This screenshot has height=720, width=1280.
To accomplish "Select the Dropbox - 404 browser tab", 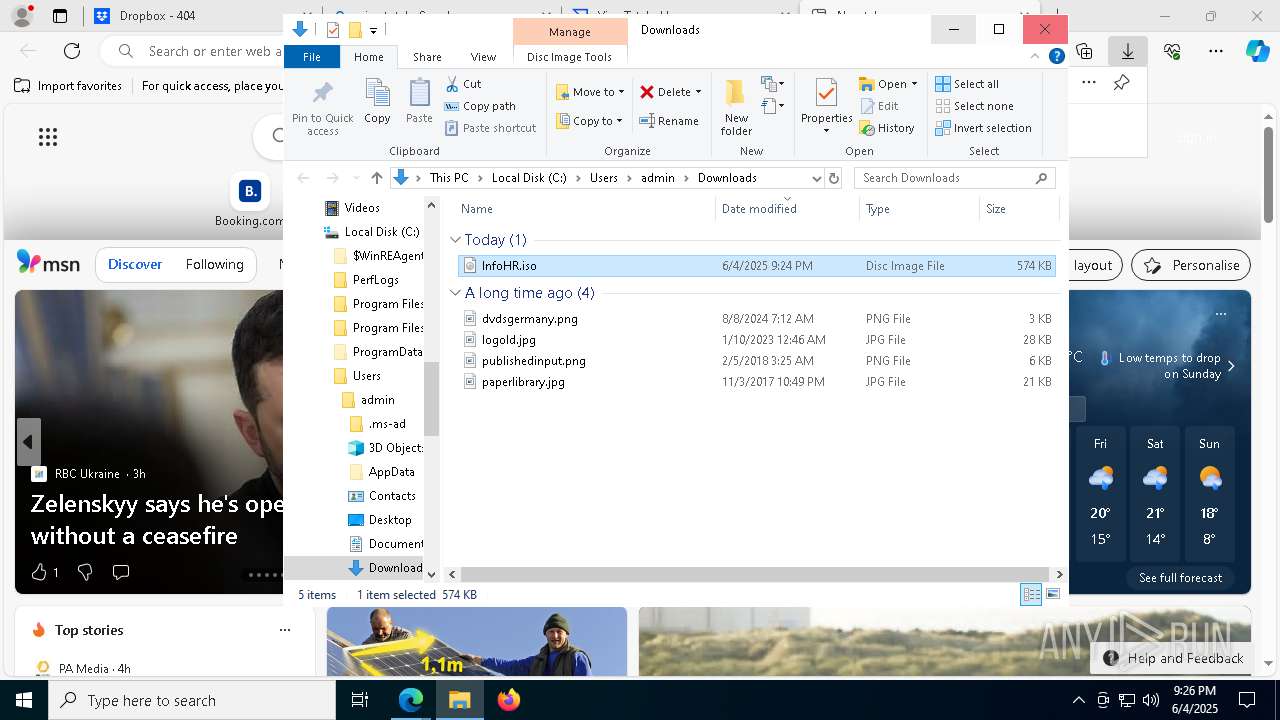I will tap(157, 16).
